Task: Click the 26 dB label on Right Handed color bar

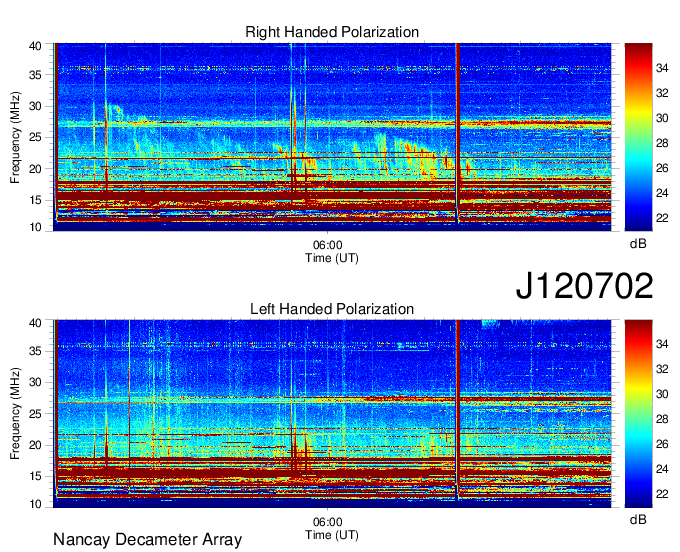Action: click(x=662, y=168)
